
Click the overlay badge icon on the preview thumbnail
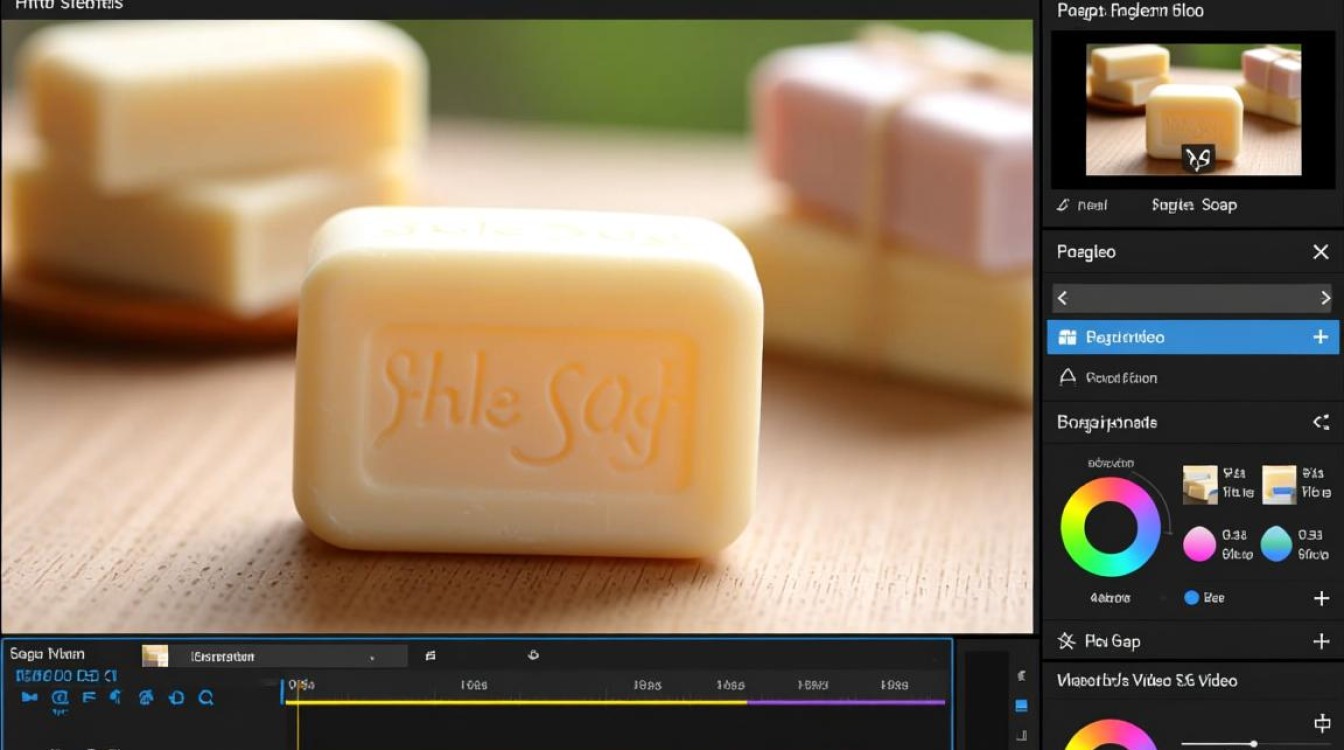coord(1198,158)
